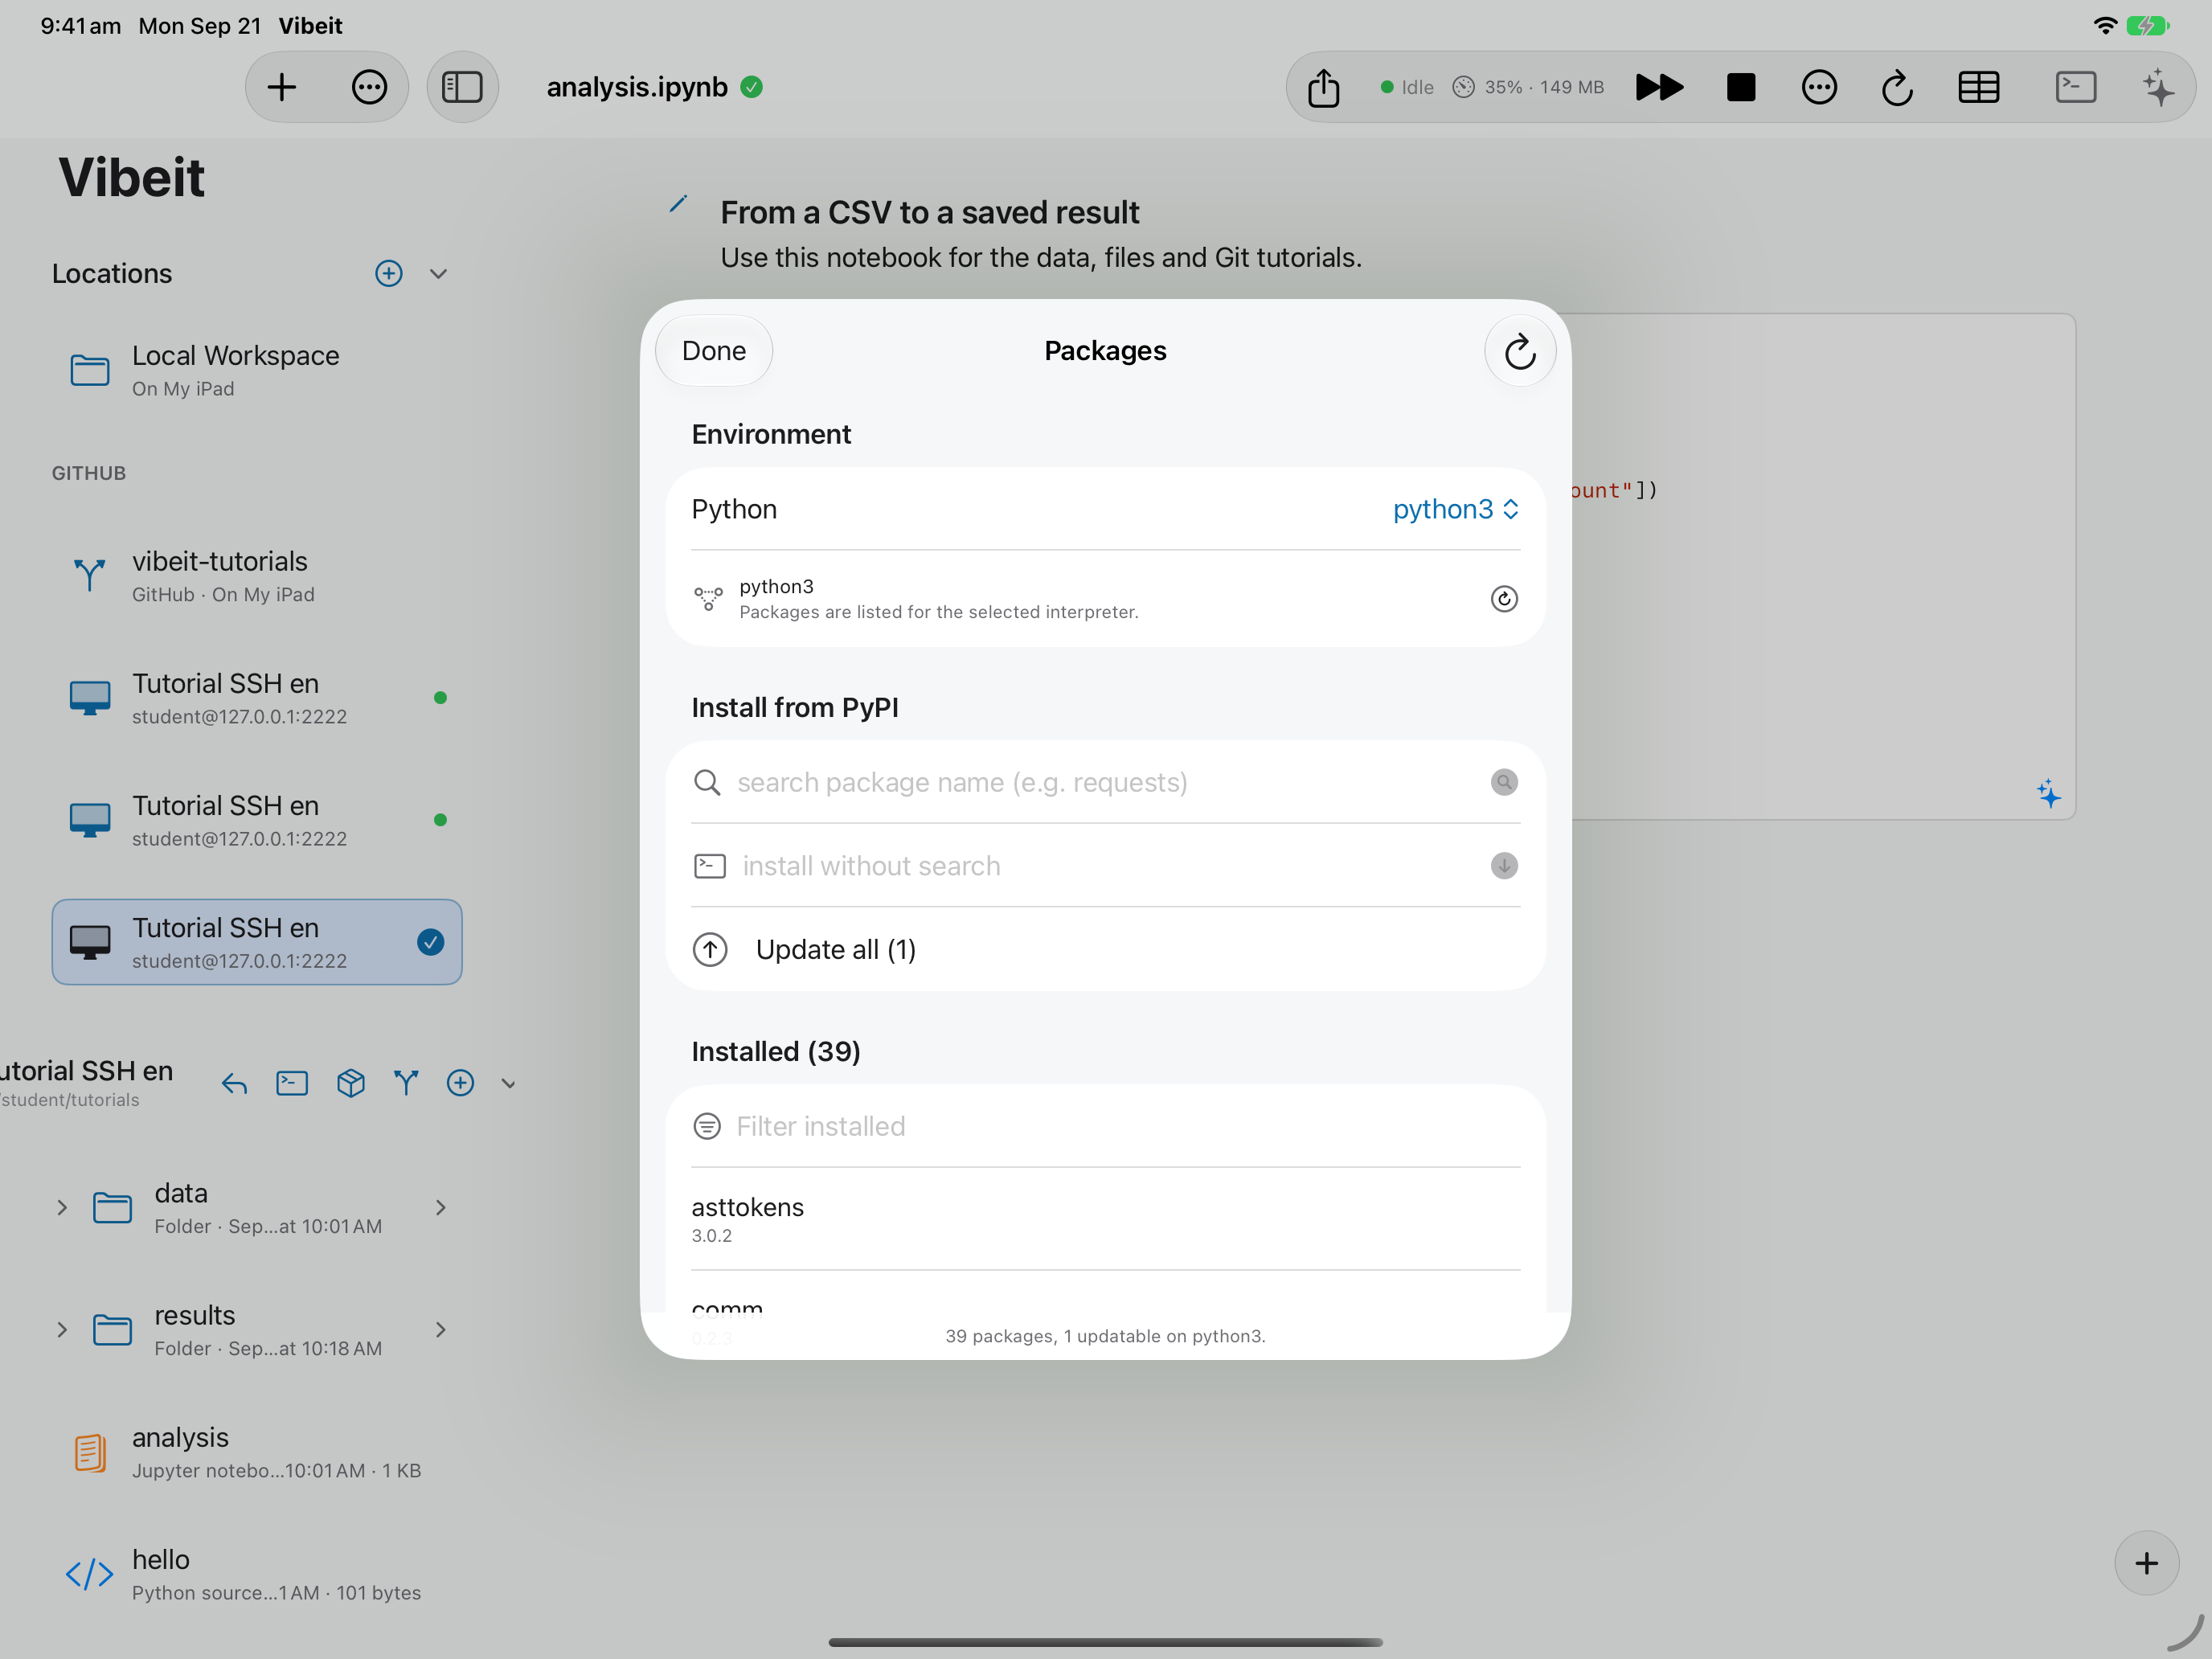Expand the data folder disclosure arrow
The height and width of the screenshot is (1659, 2212).
pos(62,1208)
